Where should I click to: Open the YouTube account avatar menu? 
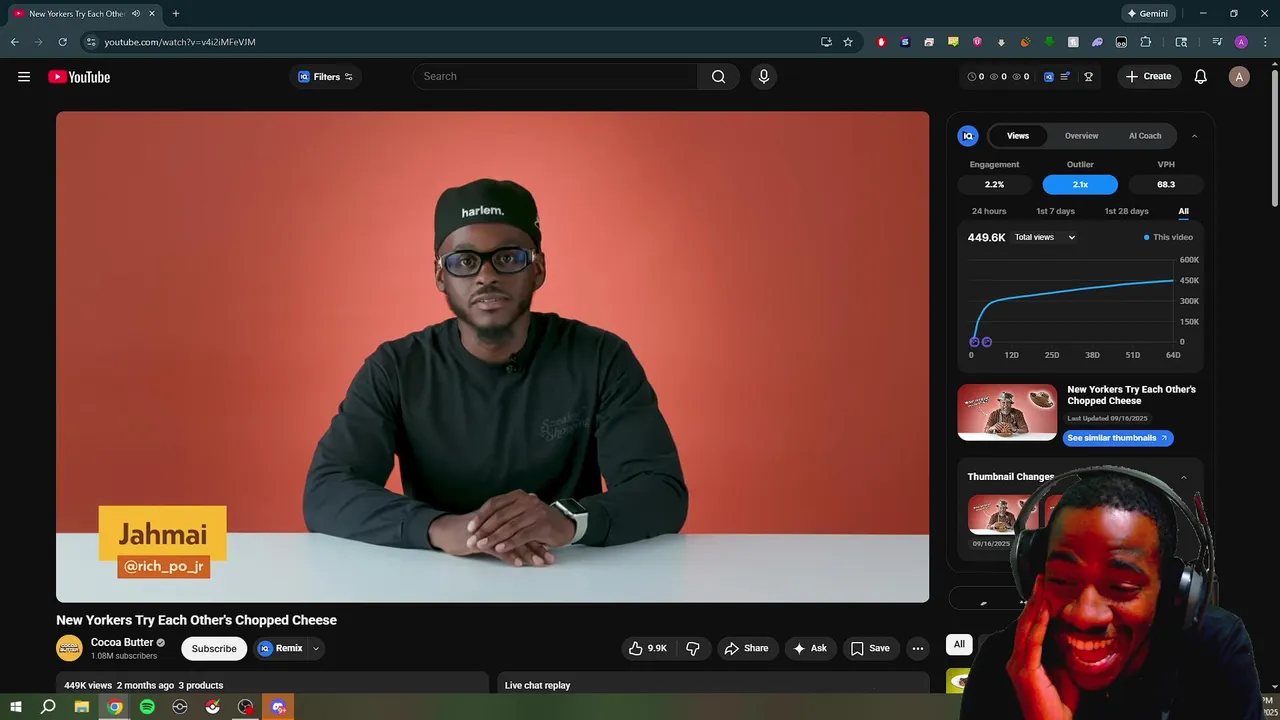1239,77
